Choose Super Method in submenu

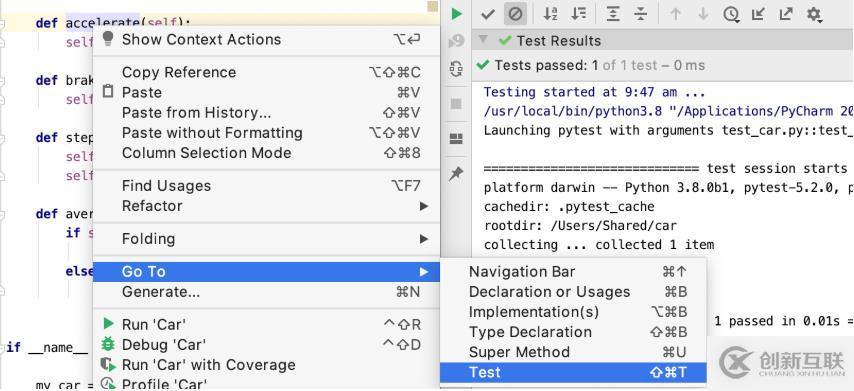tap(574, 352)
